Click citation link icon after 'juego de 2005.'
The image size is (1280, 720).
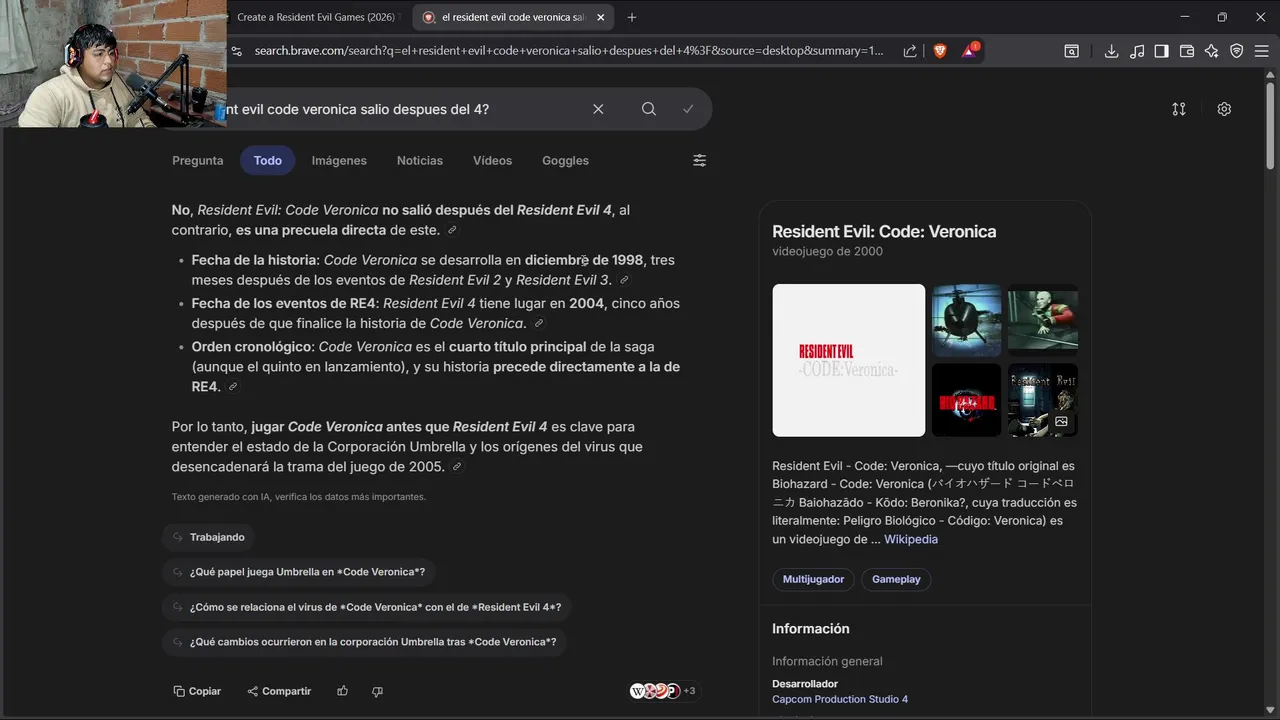(x=457, y=467)
